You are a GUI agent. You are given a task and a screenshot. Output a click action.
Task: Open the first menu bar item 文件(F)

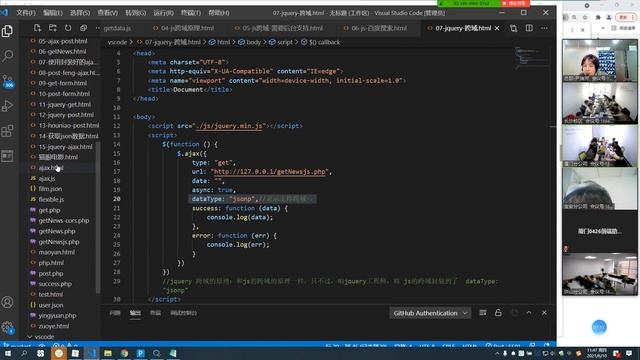(26, 13)
